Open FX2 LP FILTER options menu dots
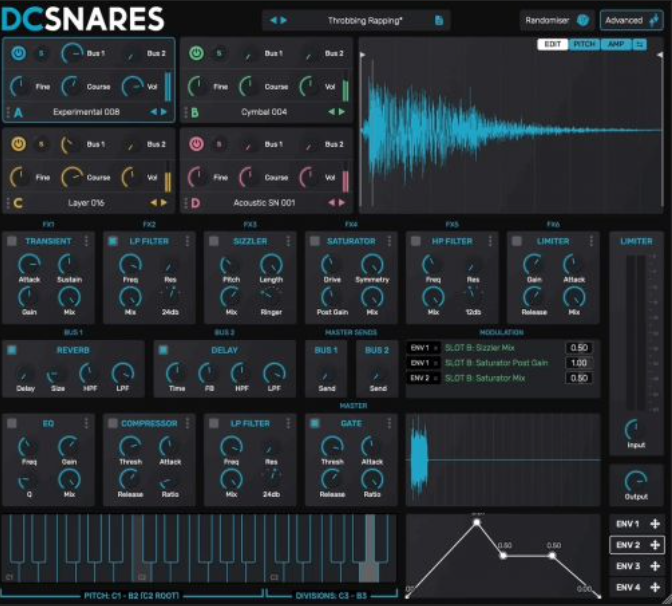This screenshot has height=606, width=672. click(x=187, y=241)
